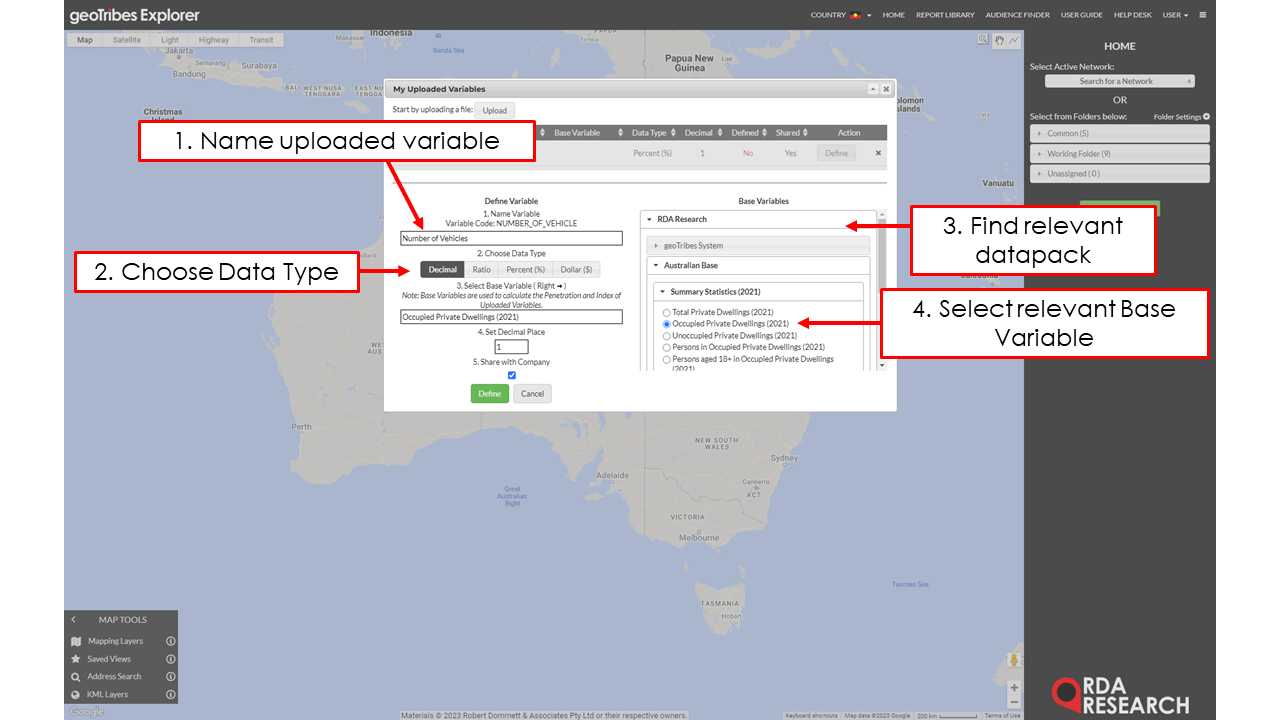Viewport: 1280px width, 720px height.
Task: Expand the Unassigned (0) folder
Action: (x=1119, y=173)
